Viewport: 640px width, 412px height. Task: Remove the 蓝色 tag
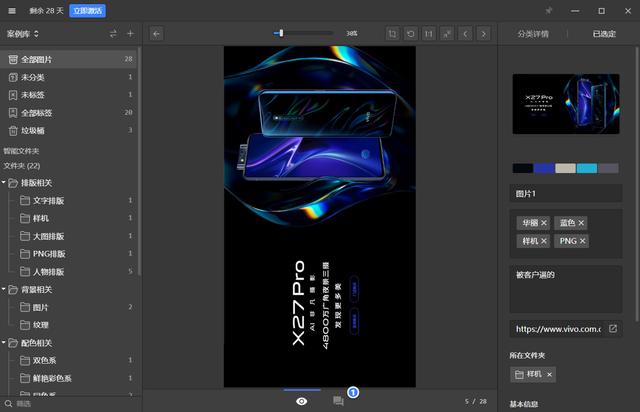point(581,223)
